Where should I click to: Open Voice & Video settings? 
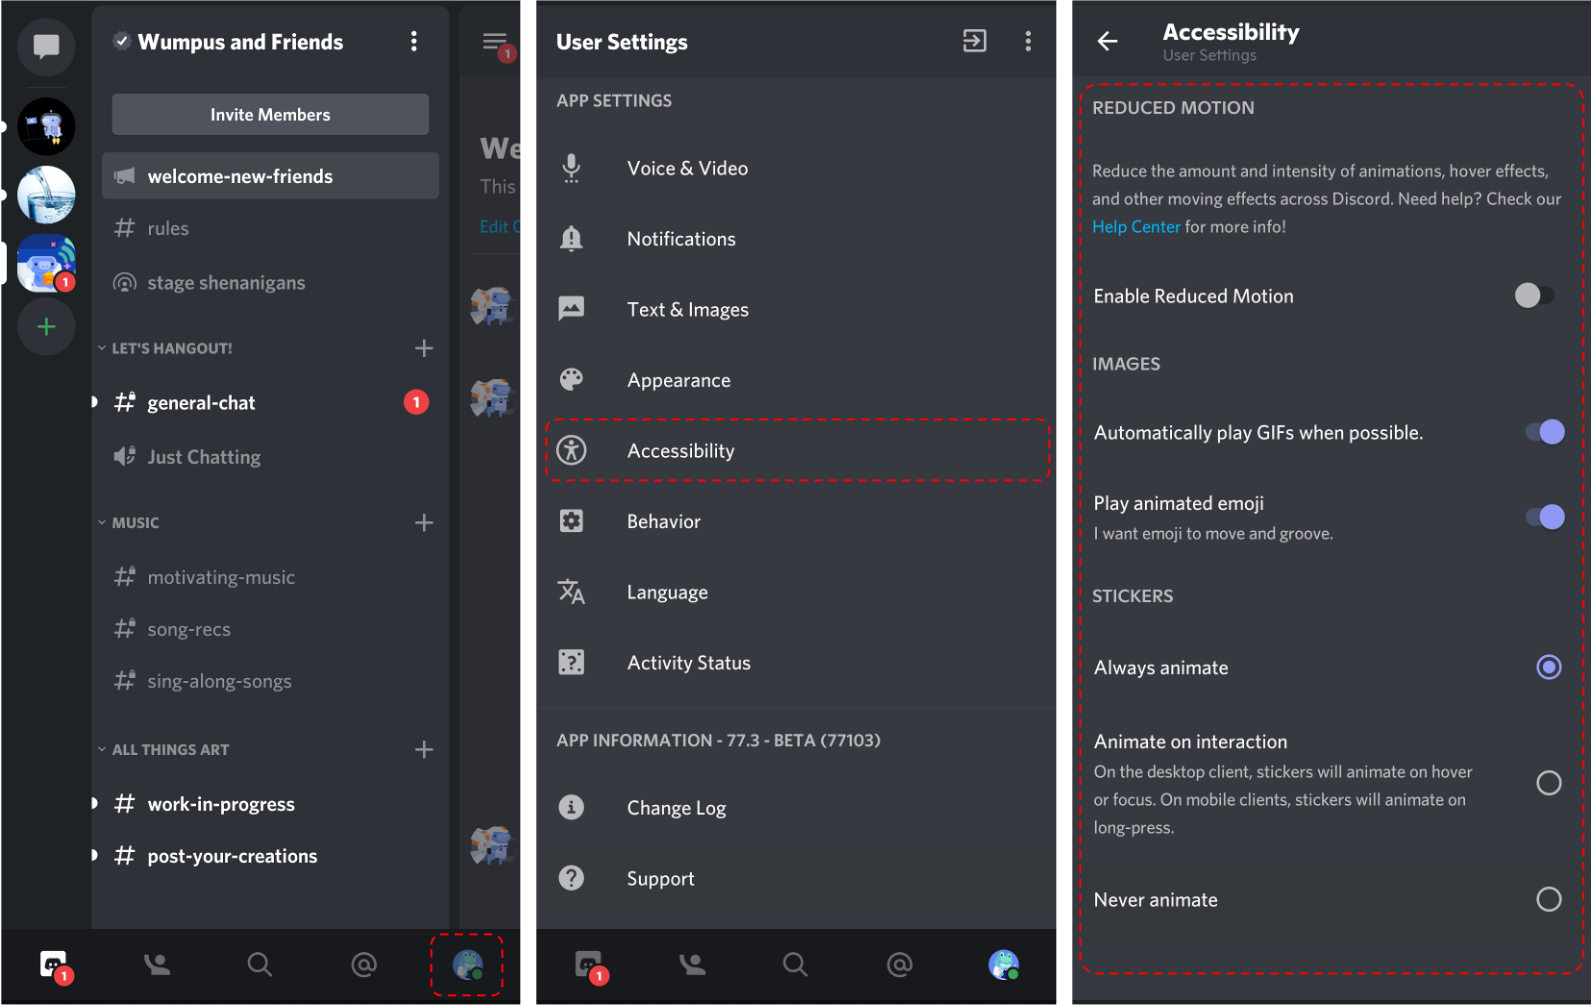(x=796, y=168)
